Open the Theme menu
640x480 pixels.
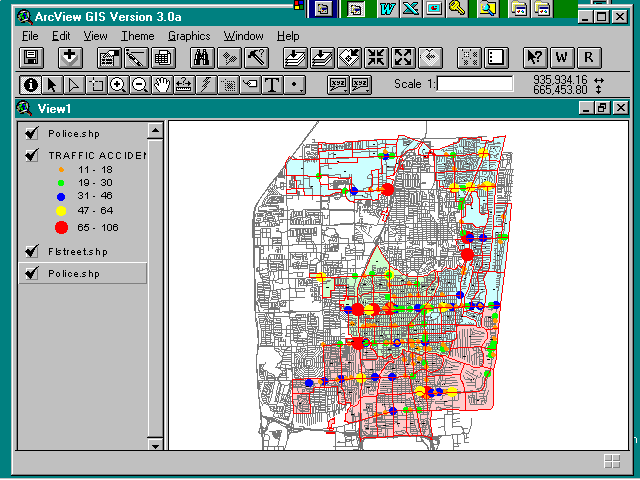coord(137,36)
